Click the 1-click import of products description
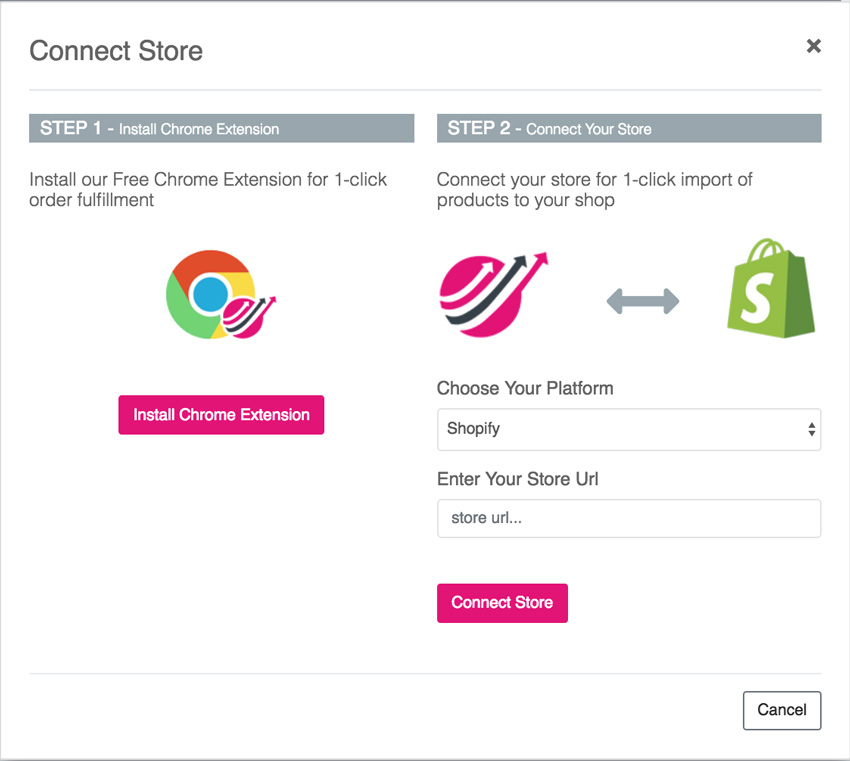 click(594, 190)
